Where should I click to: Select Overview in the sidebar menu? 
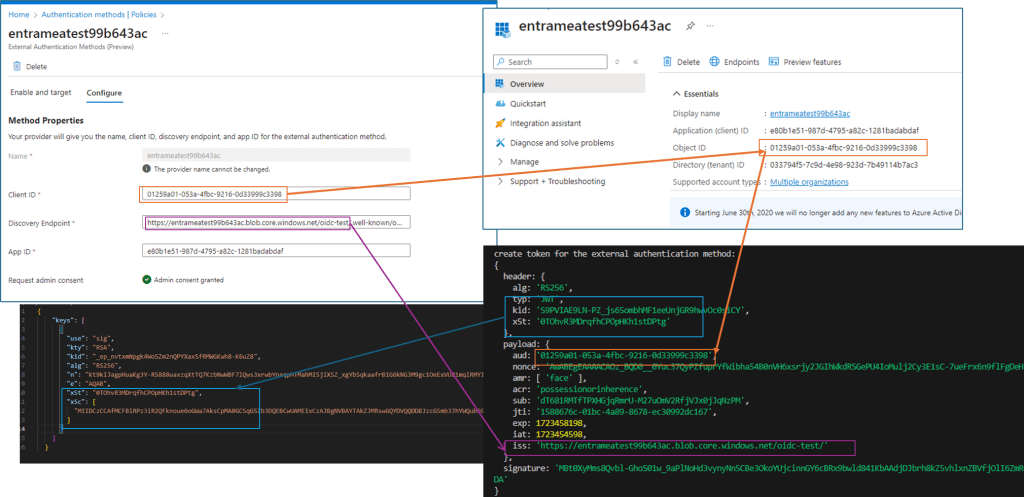point(526,84)
